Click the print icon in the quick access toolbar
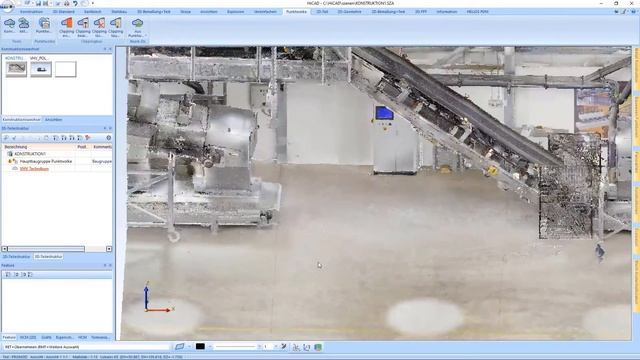 click(x=66, y=3)
